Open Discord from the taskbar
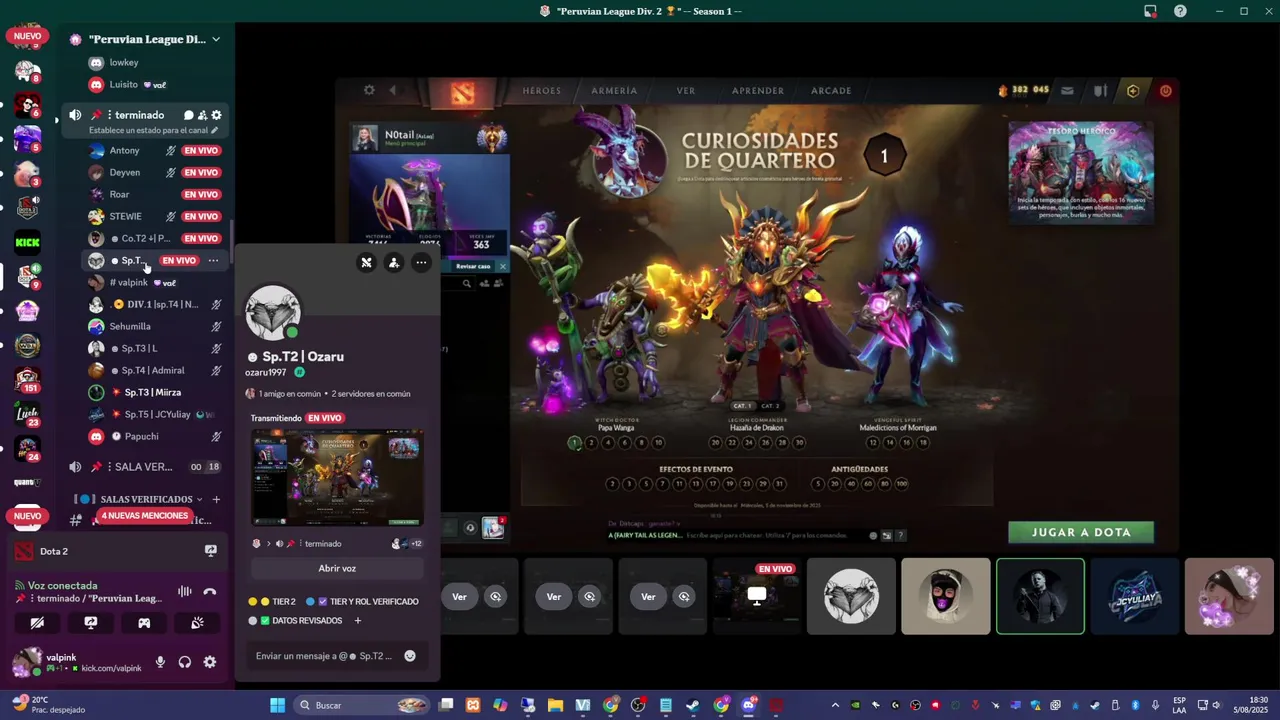1280x720 pixels. pyautogui.click(x=748, y=705)
